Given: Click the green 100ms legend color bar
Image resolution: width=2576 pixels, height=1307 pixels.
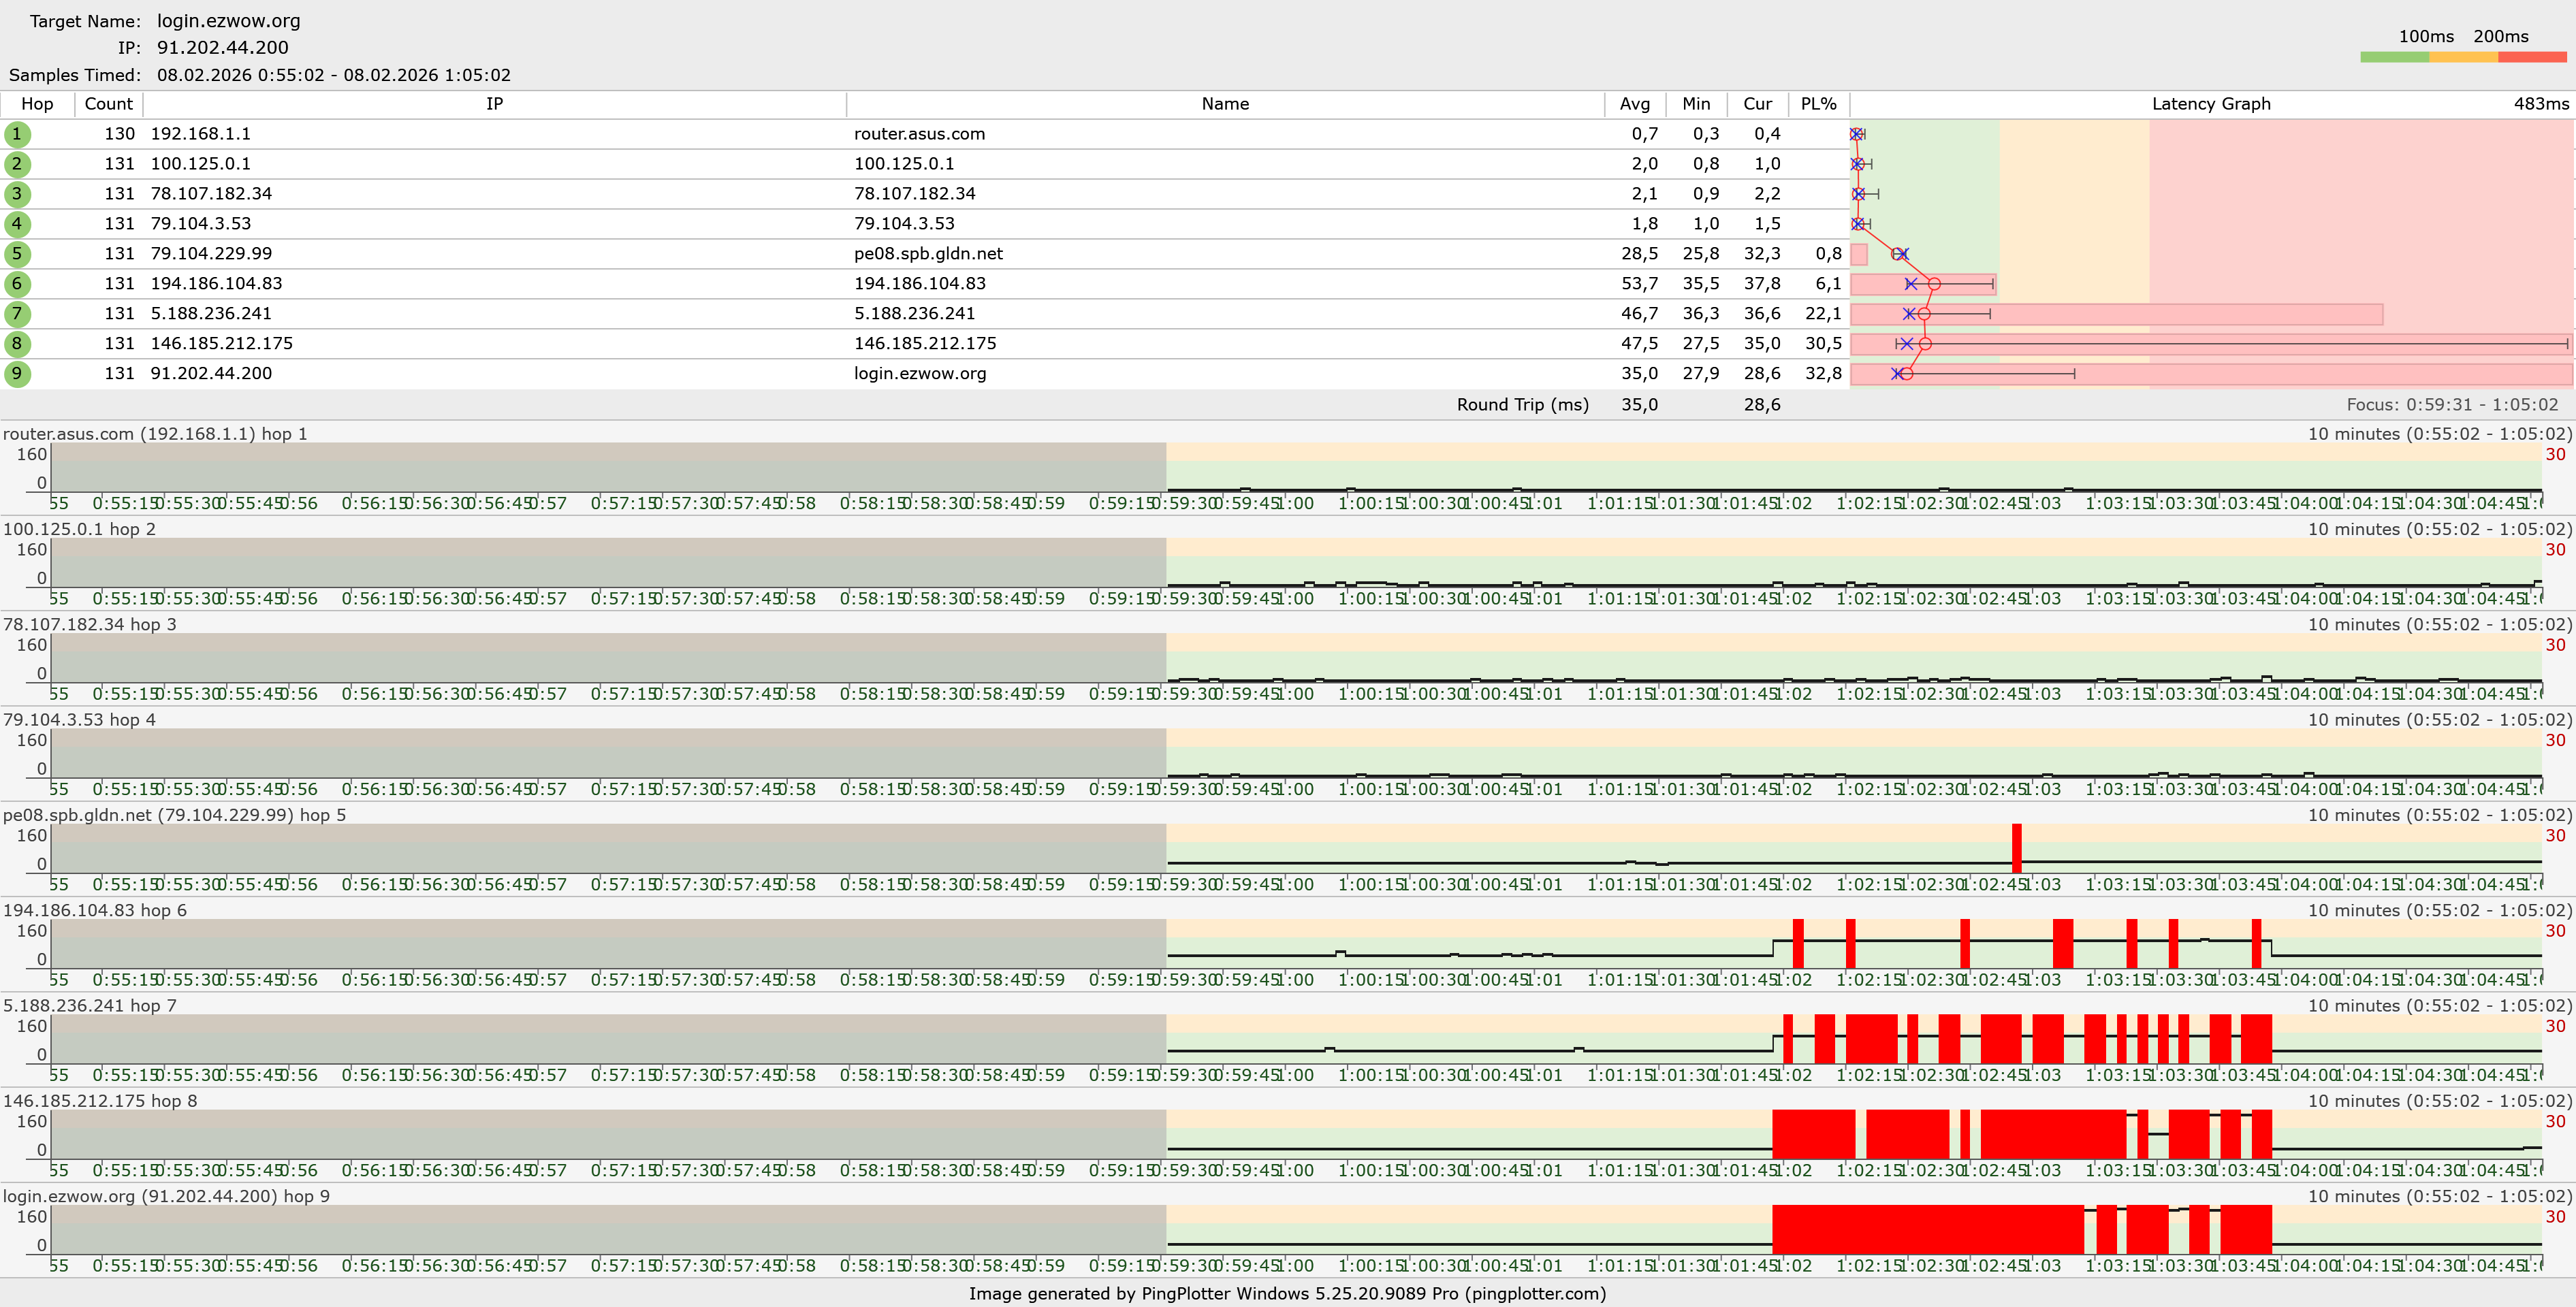Looking at the screenshot, I should [x=2394, y=58].
